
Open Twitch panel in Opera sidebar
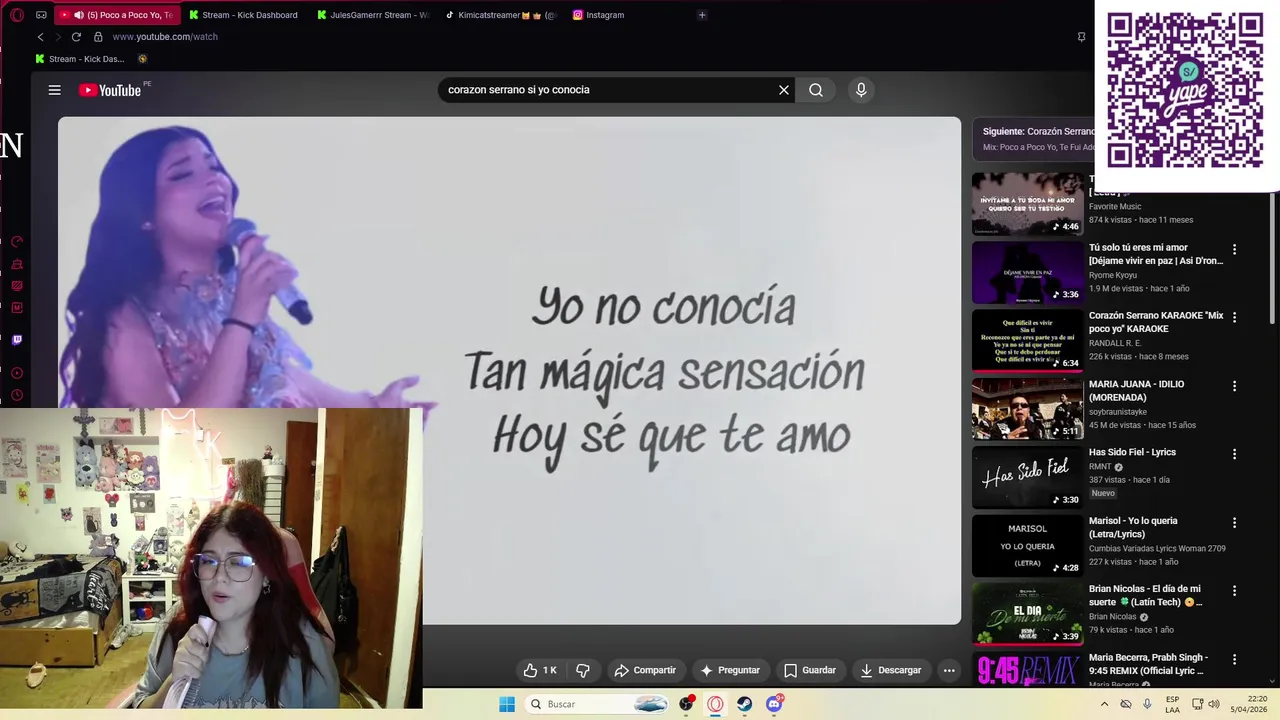pos(17,340)
